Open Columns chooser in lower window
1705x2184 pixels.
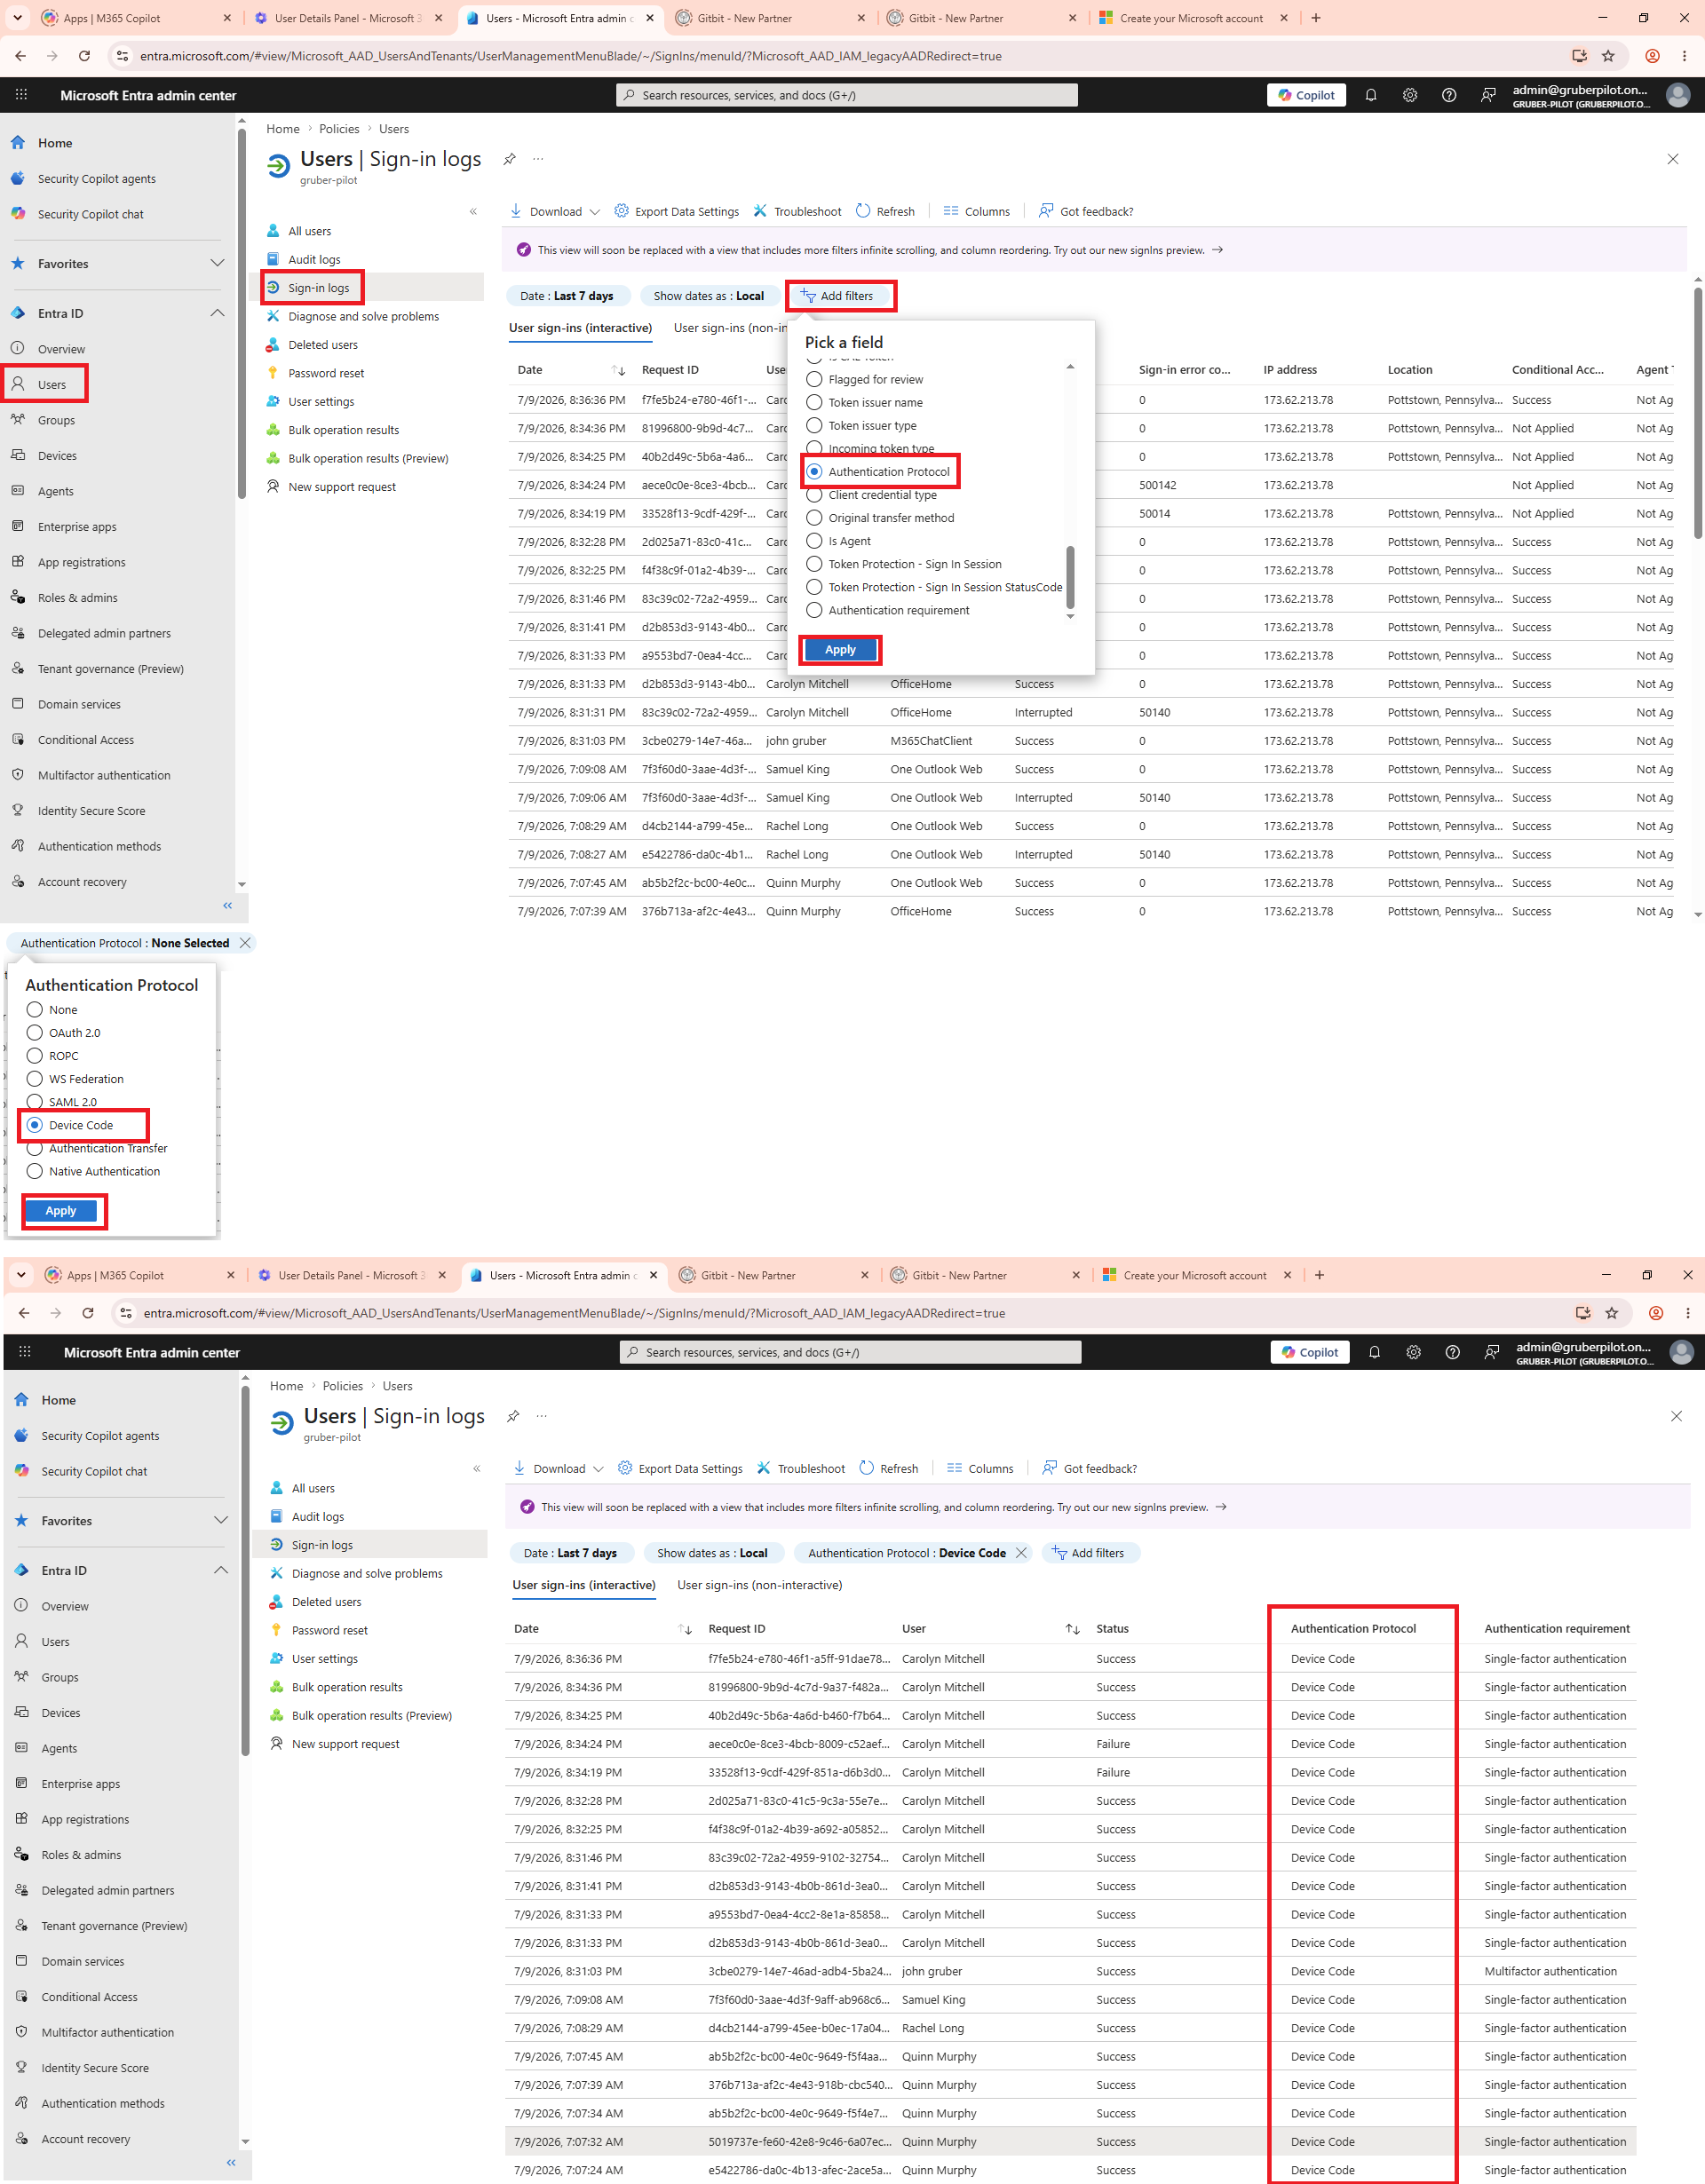(980, 1468)
